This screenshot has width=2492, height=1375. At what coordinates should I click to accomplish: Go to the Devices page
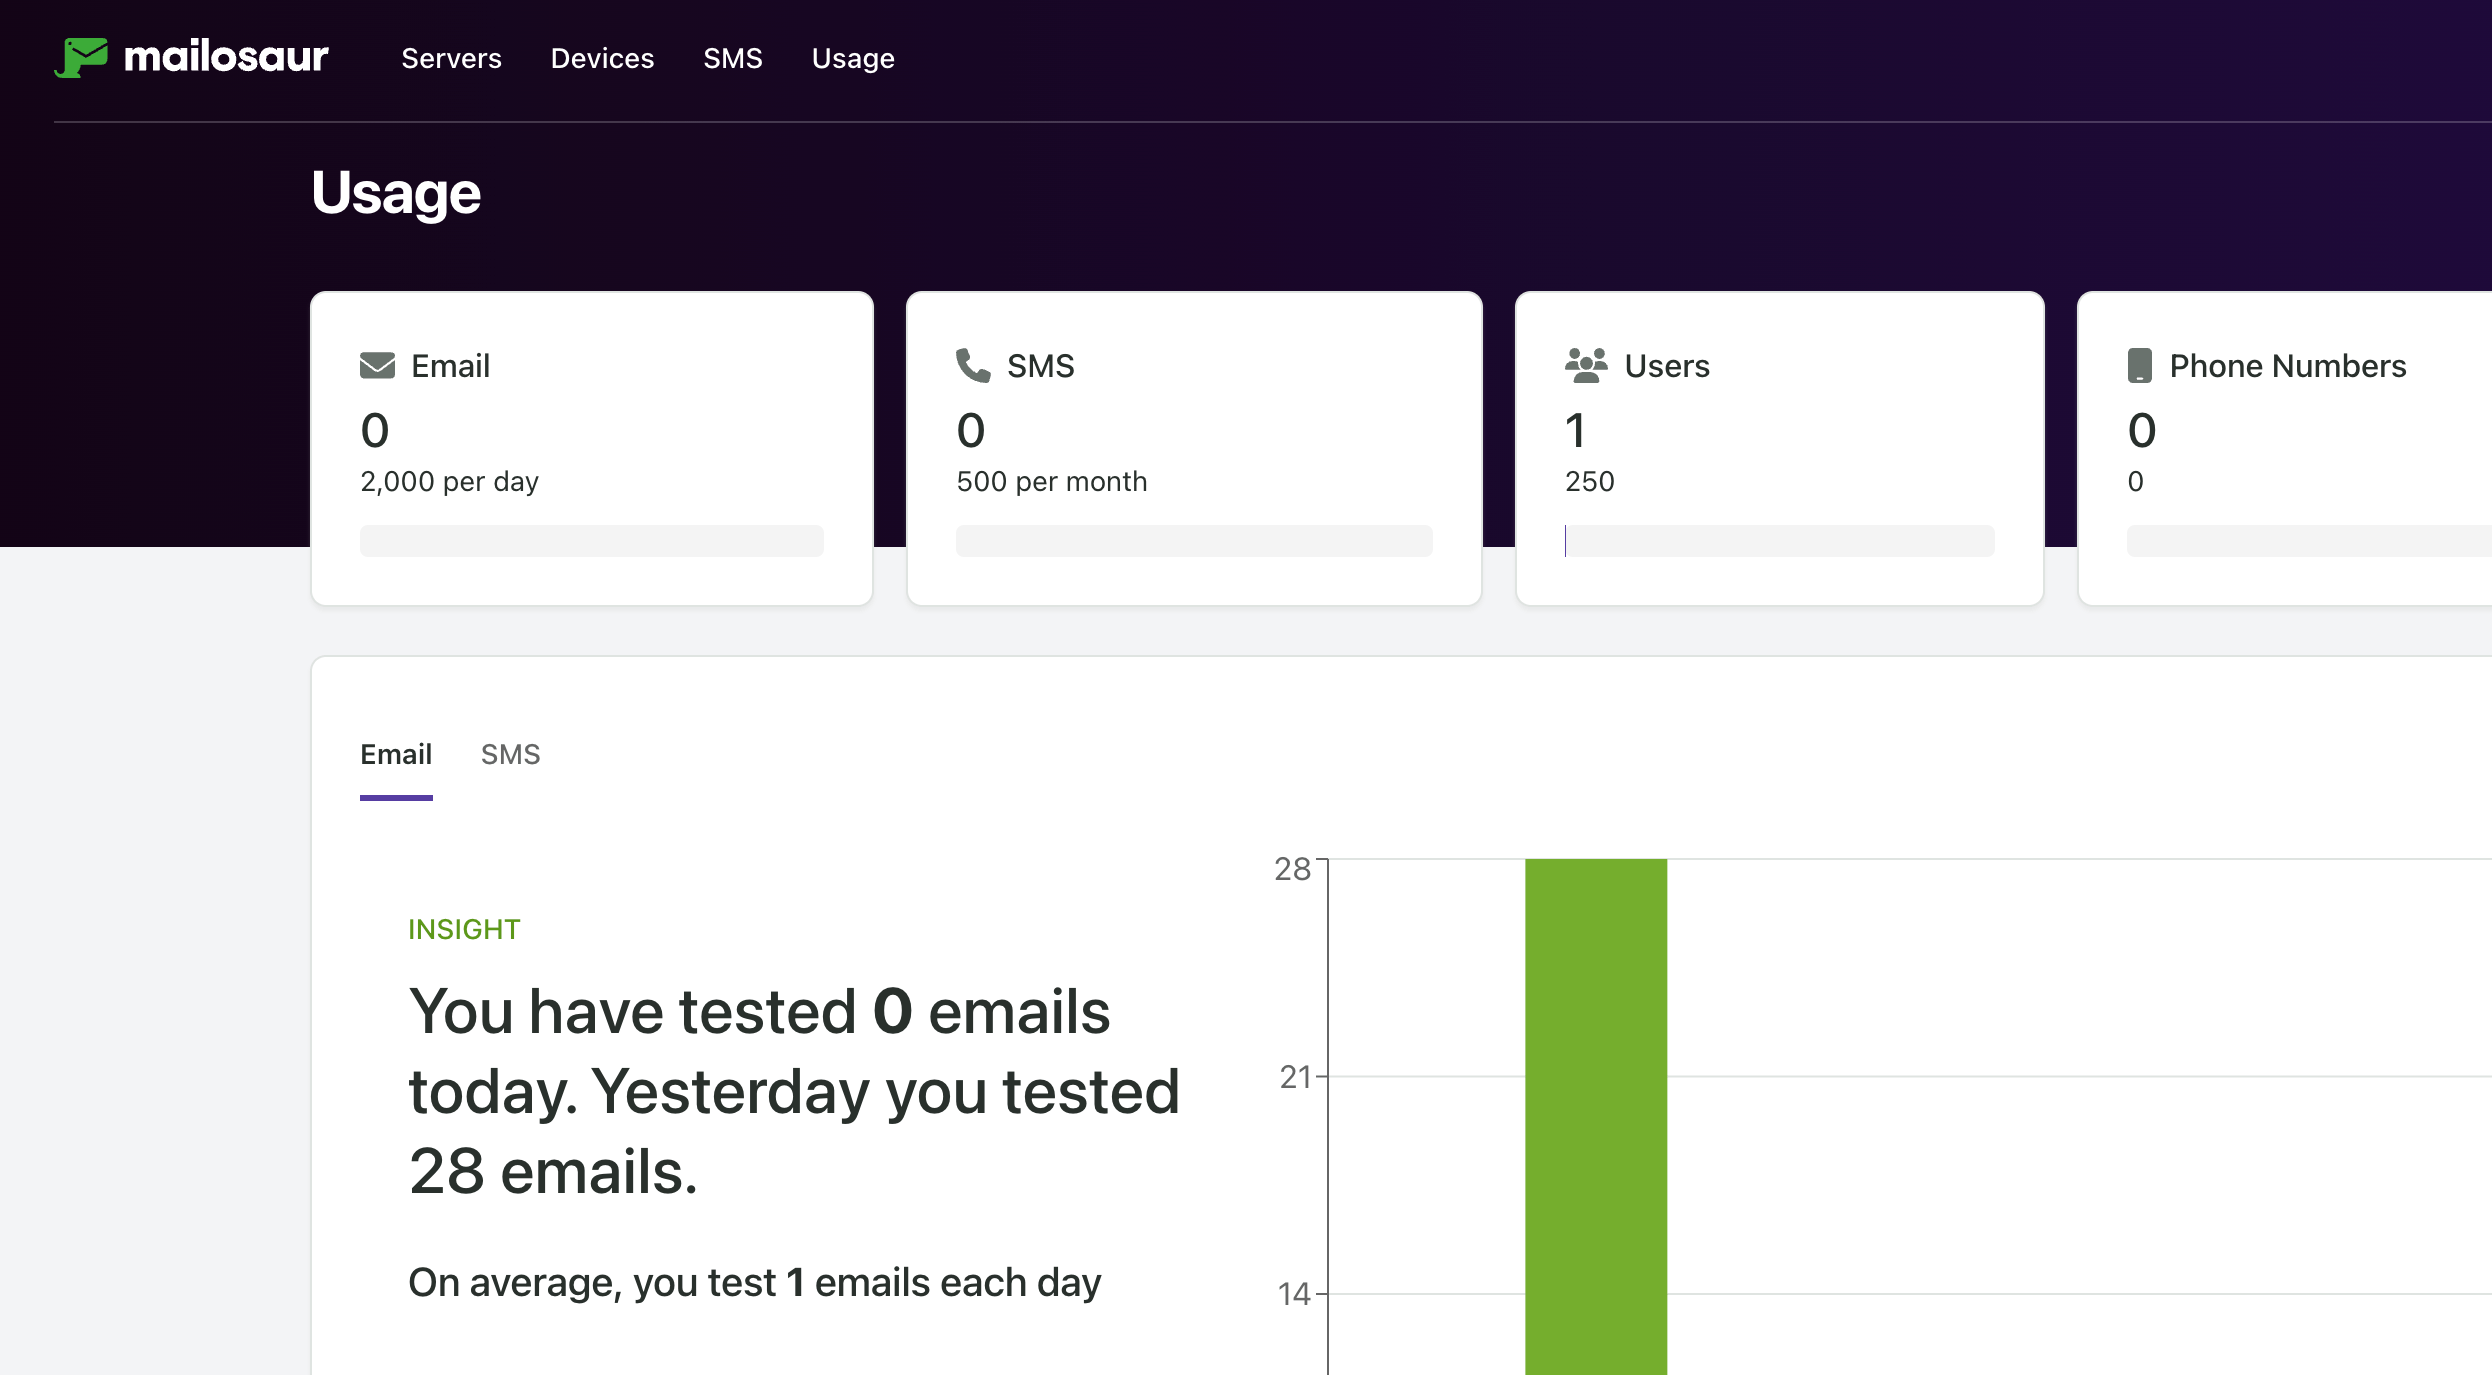(x=603, y=59)
